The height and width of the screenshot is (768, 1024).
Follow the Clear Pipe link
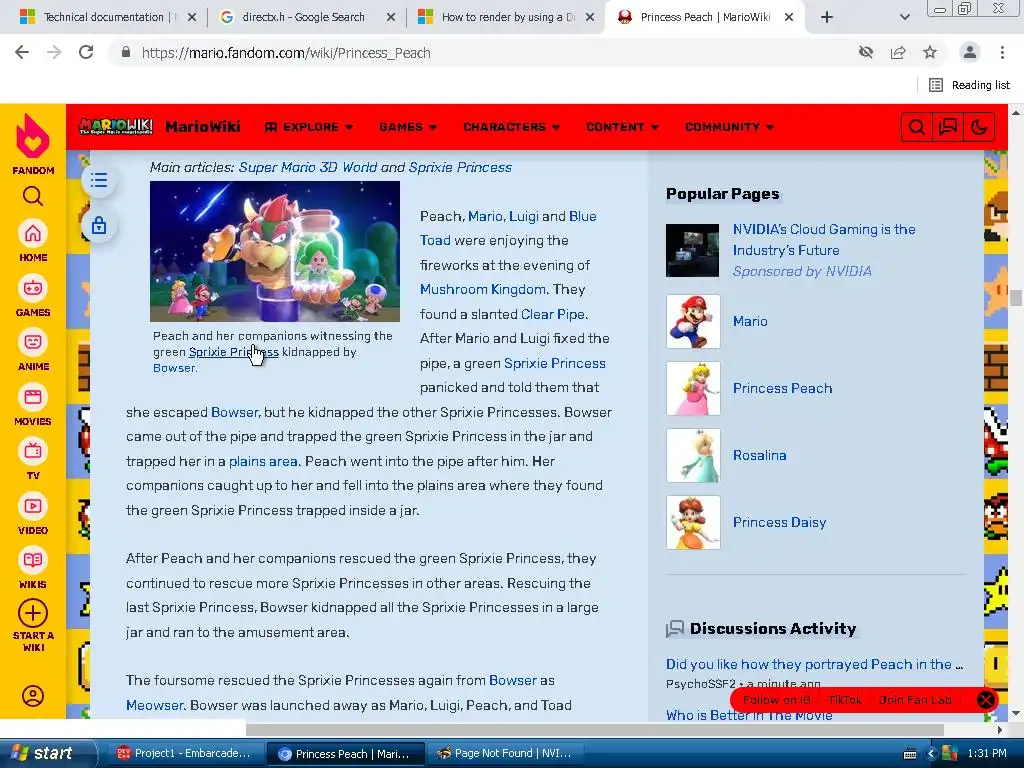(552, 314)
